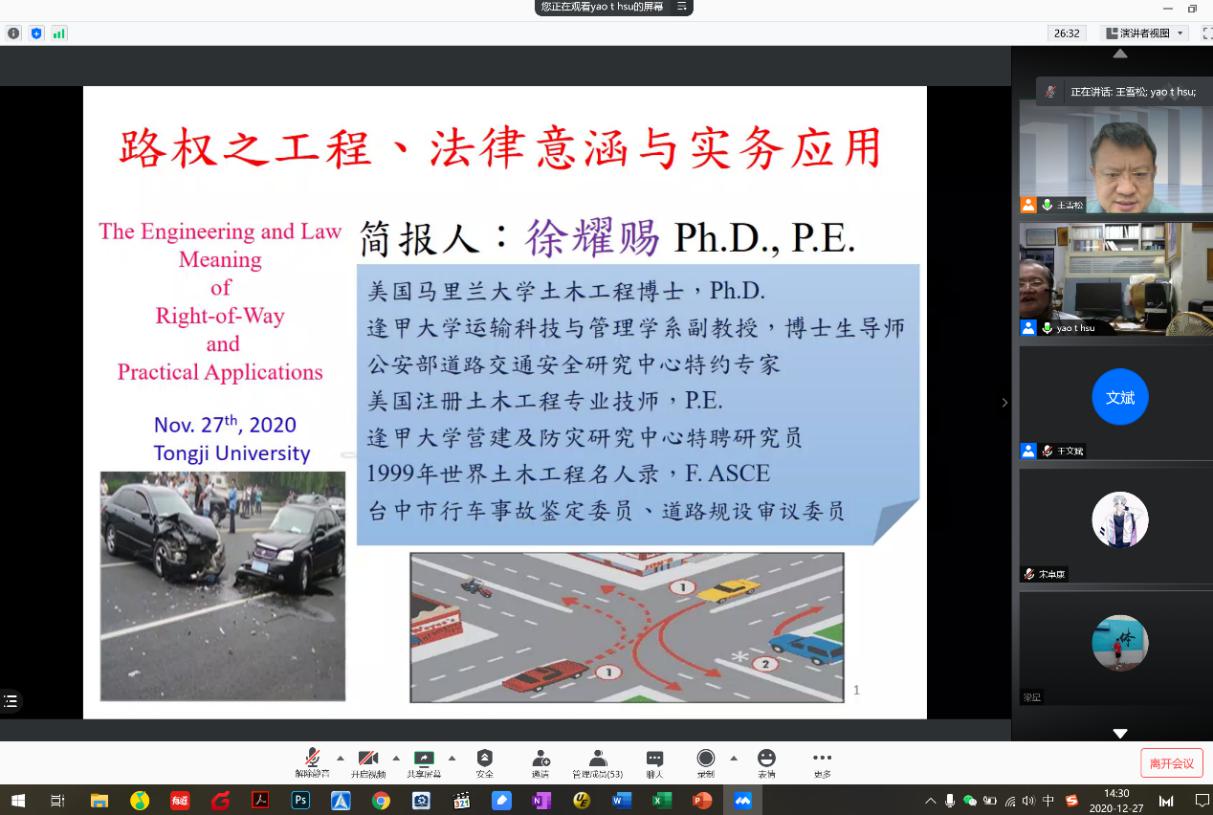Open the Share Screen tool
This screenshot has width=1213, height=815.
424,760
